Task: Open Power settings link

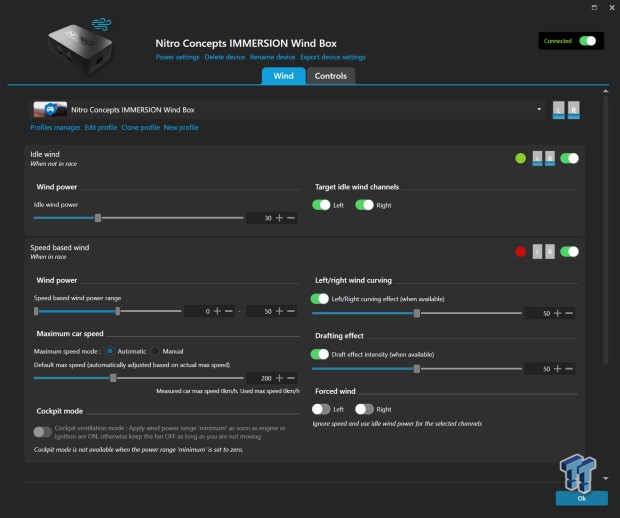Action: pos(177,58)
